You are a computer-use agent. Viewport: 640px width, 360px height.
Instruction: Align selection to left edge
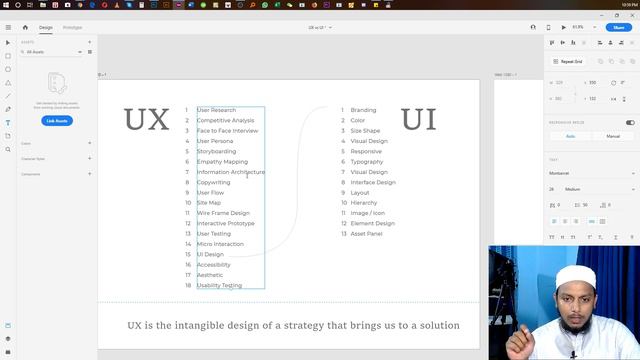(600, 42)
